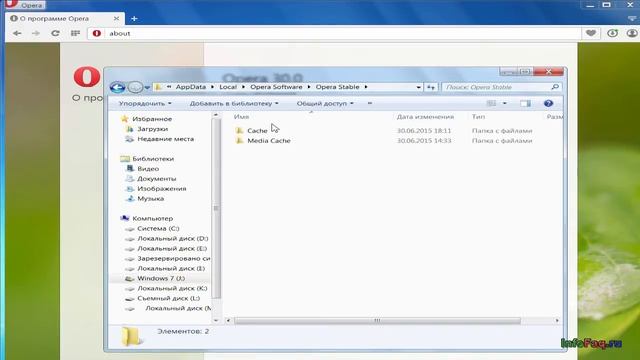Open the Общий доступ menu
The image size is (640, 360).
[x=325, y=104]
